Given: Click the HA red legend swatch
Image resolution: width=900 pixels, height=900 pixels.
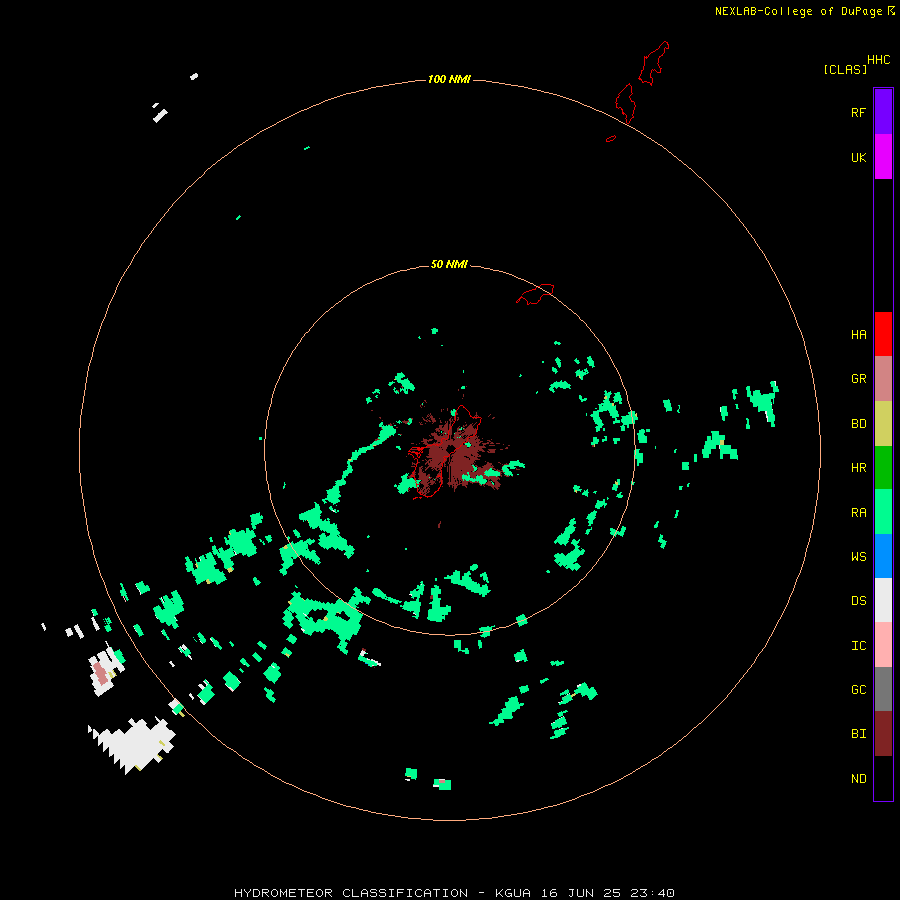Looking at the screenshot, I should (x=883, y=334).
